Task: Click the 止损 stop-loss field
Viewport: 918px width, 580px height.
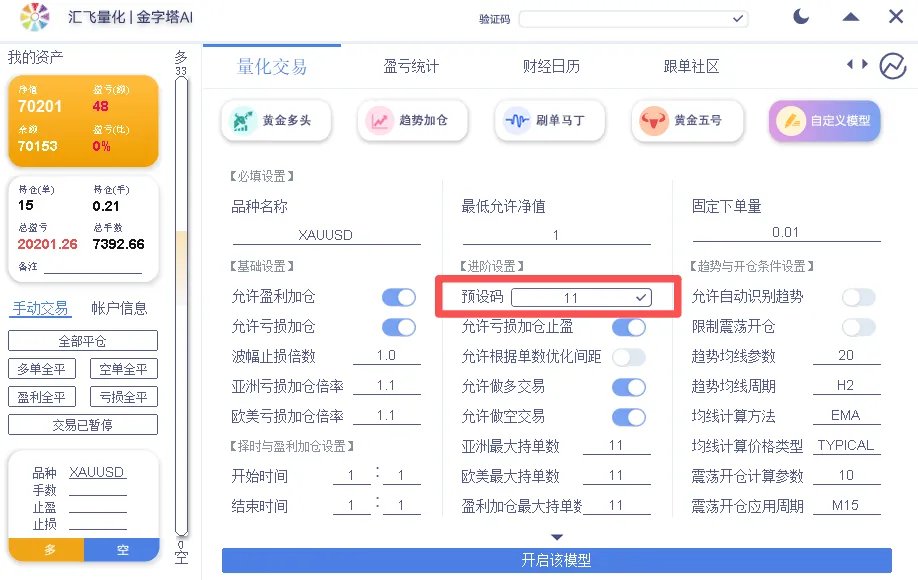Action: (x=98, y=524)
